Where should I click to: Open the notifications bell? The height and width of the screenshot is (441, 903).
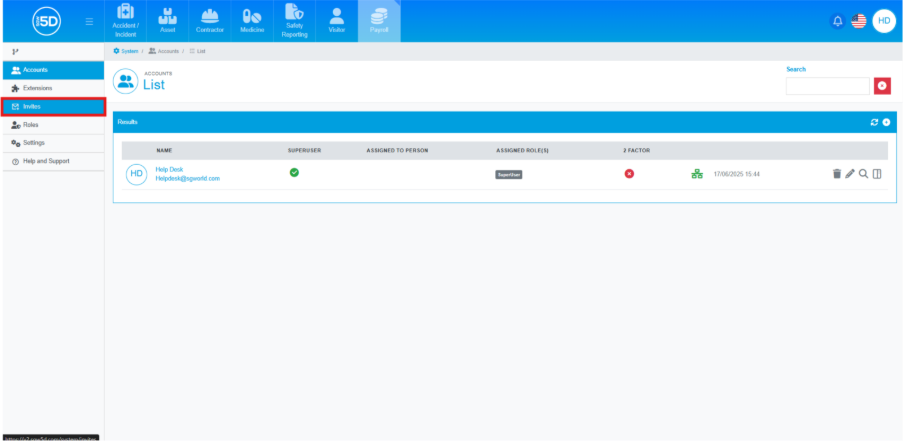pyautogui.click(x=838, y=21)
